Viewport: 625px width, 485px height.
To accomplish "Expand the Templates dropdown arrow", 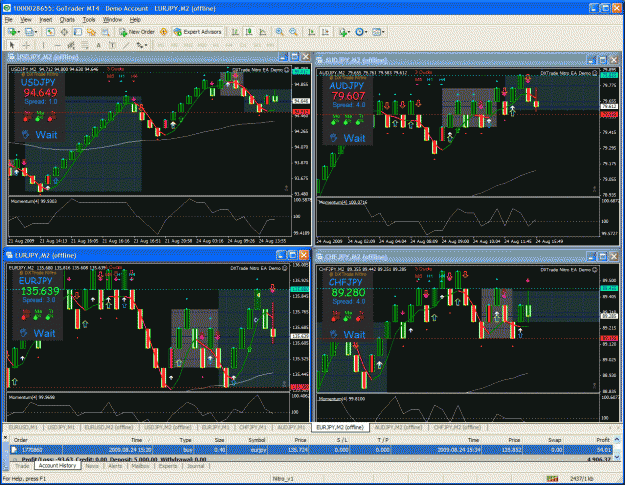I will click(x=383, y=32).
